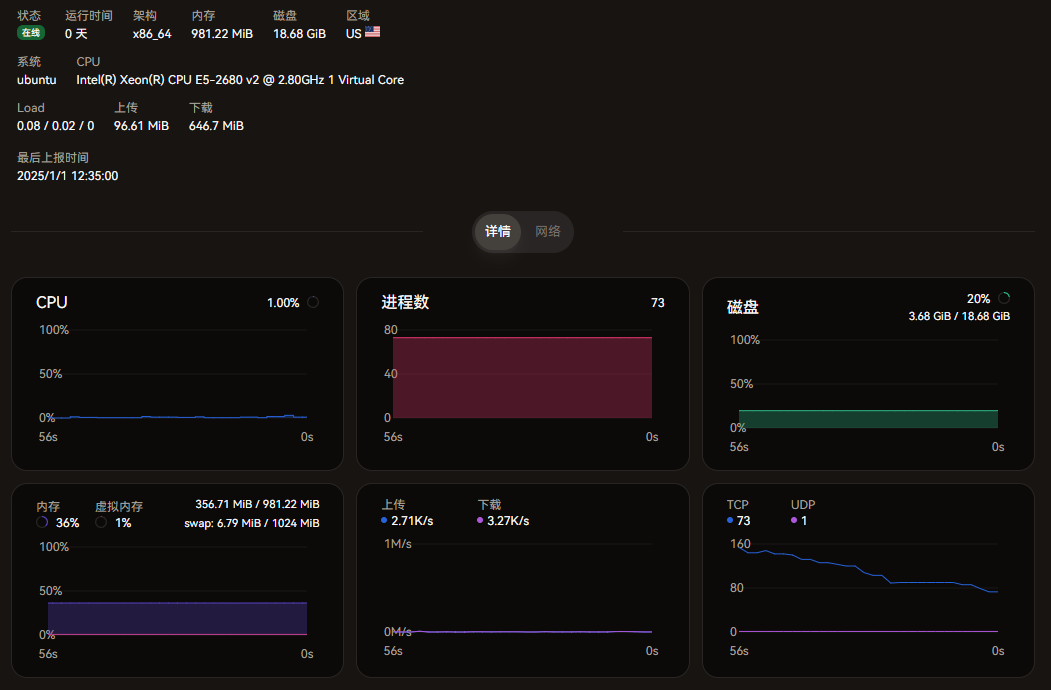Click the Load value 0.08 / 0.02 / 0
1051x690 pixels.
[x=56, y=126]
